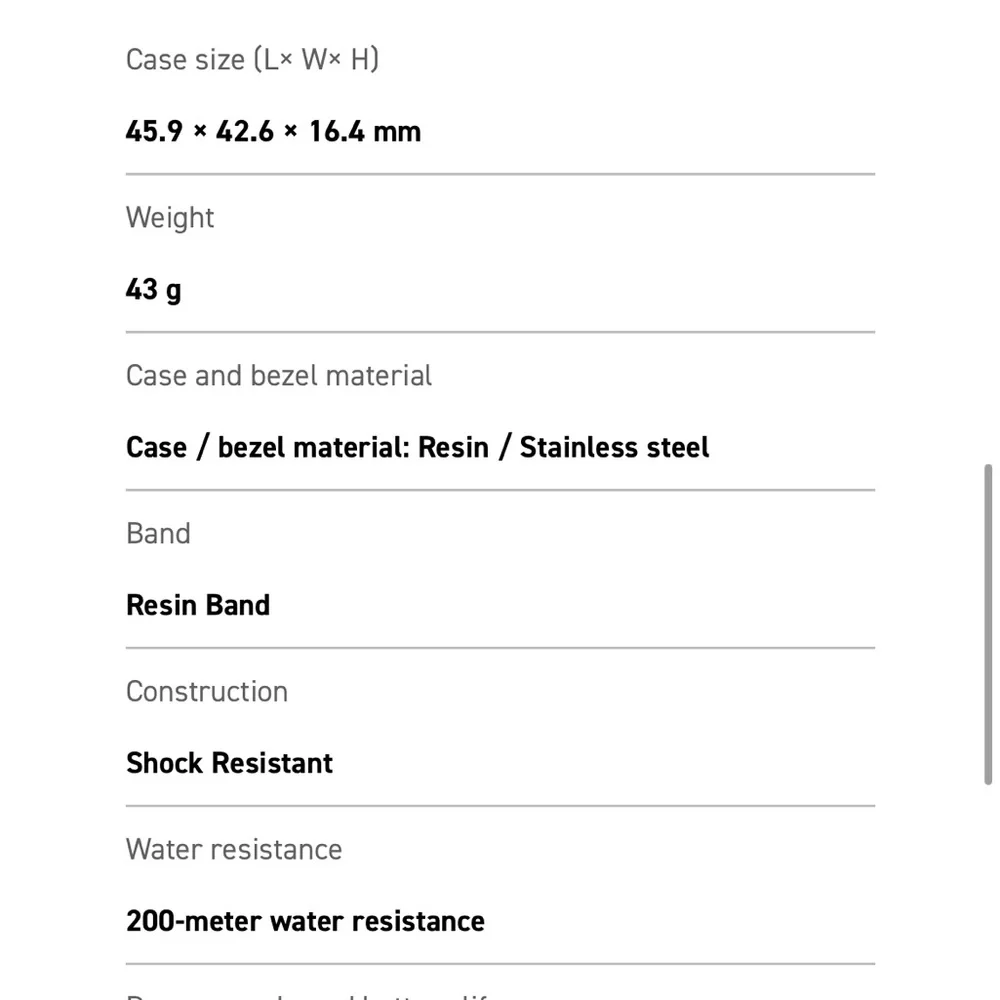Click the 'Weight' spec label
Screen dimensions: 1000x1000
(170, 218)
